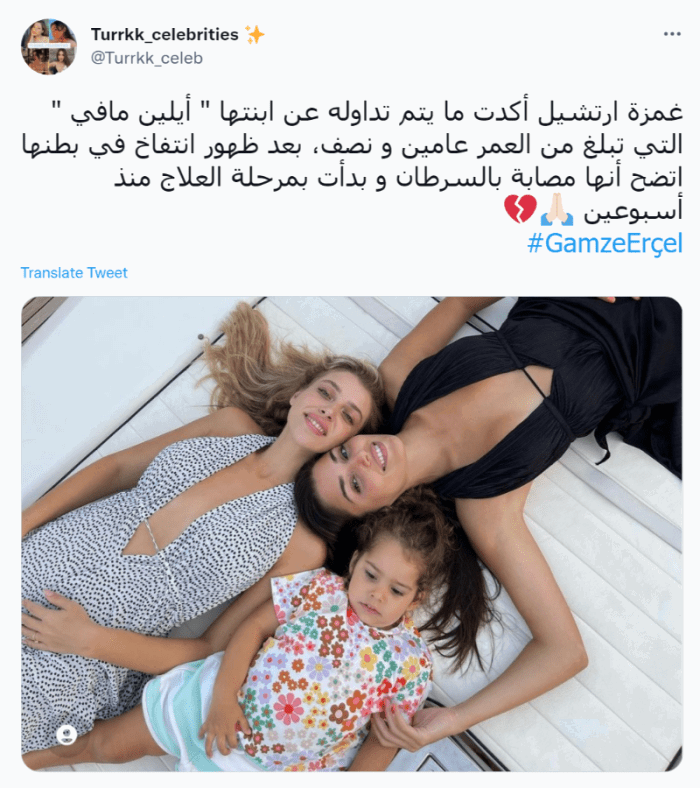
Task: Click the praying hands emoji in the tweet
Action: (557, 210)
